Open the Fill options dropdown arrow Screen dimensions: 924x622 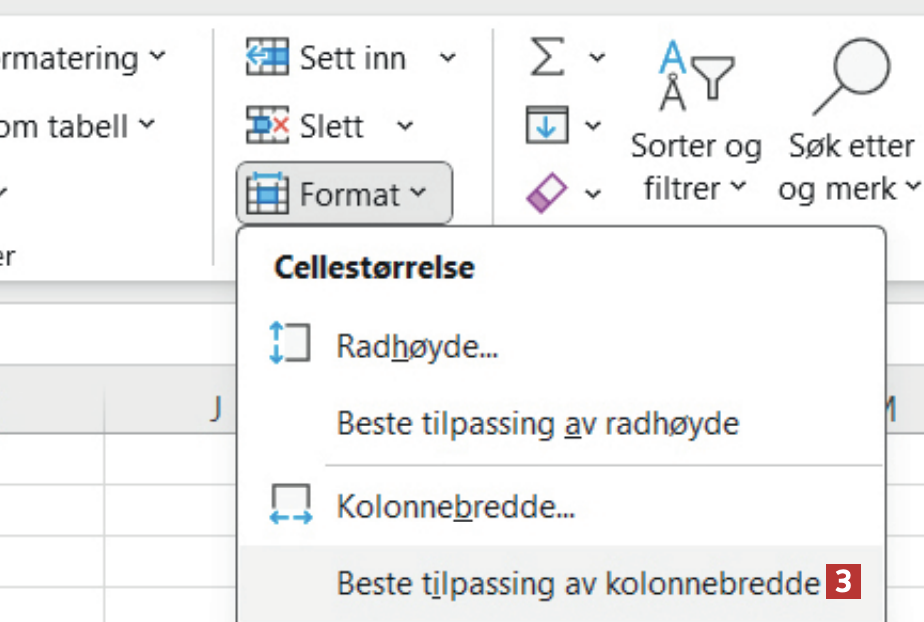[593, 126]
